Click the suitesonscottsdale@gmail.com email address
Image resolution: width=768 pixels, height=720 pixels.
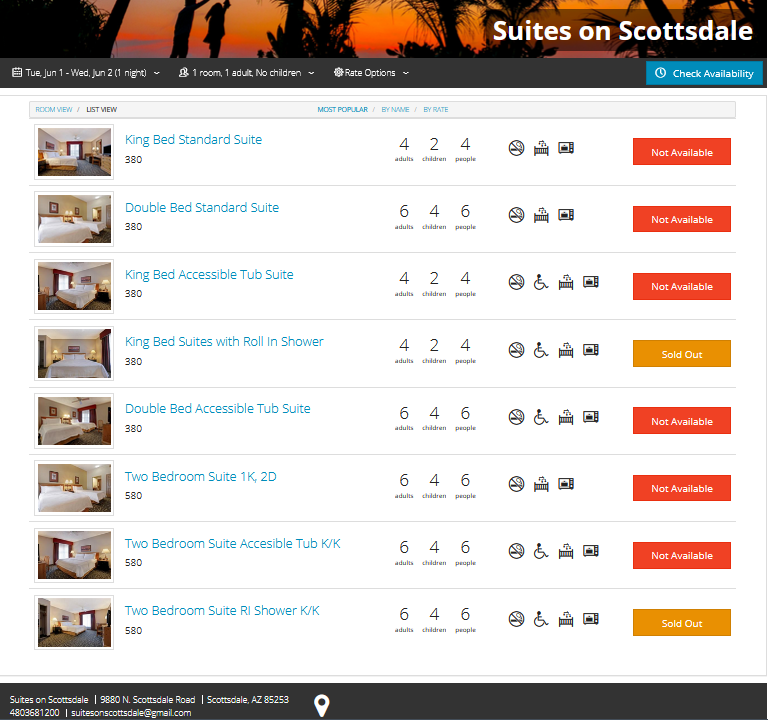(x=131, y=713)
